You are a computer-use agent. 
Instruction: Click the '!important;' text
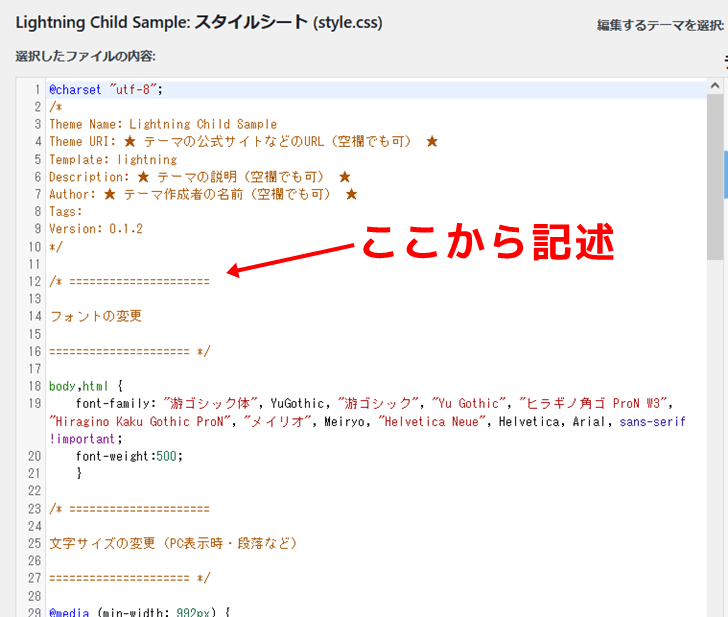(x=86, y=439)
